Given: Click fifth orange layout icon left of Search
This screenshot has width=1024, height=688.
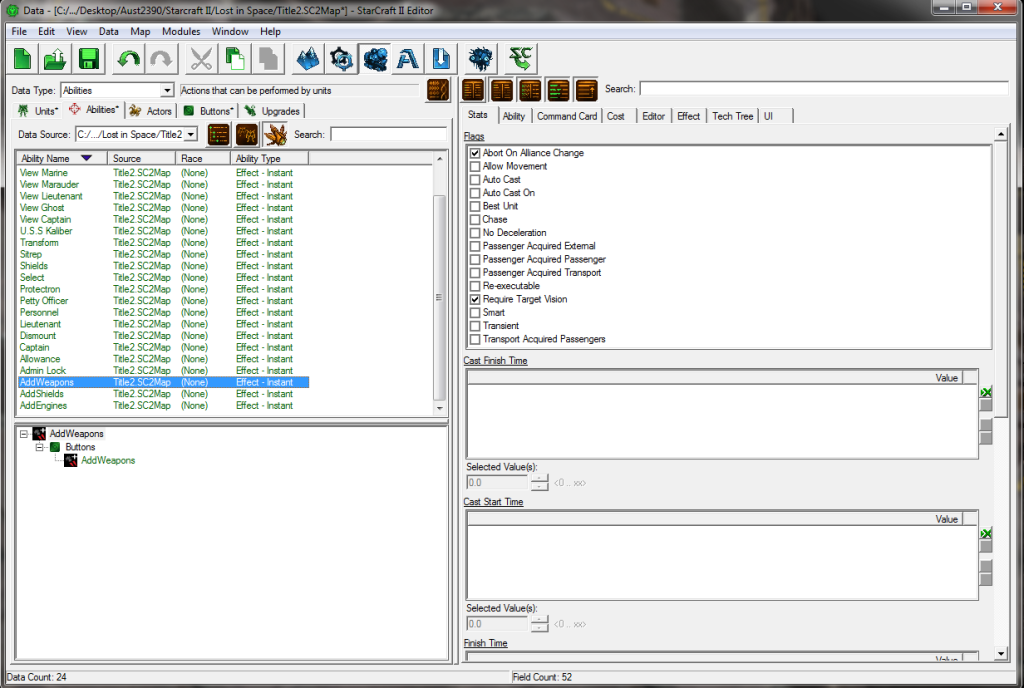Looking at the screenshot, I should (586, 90).
